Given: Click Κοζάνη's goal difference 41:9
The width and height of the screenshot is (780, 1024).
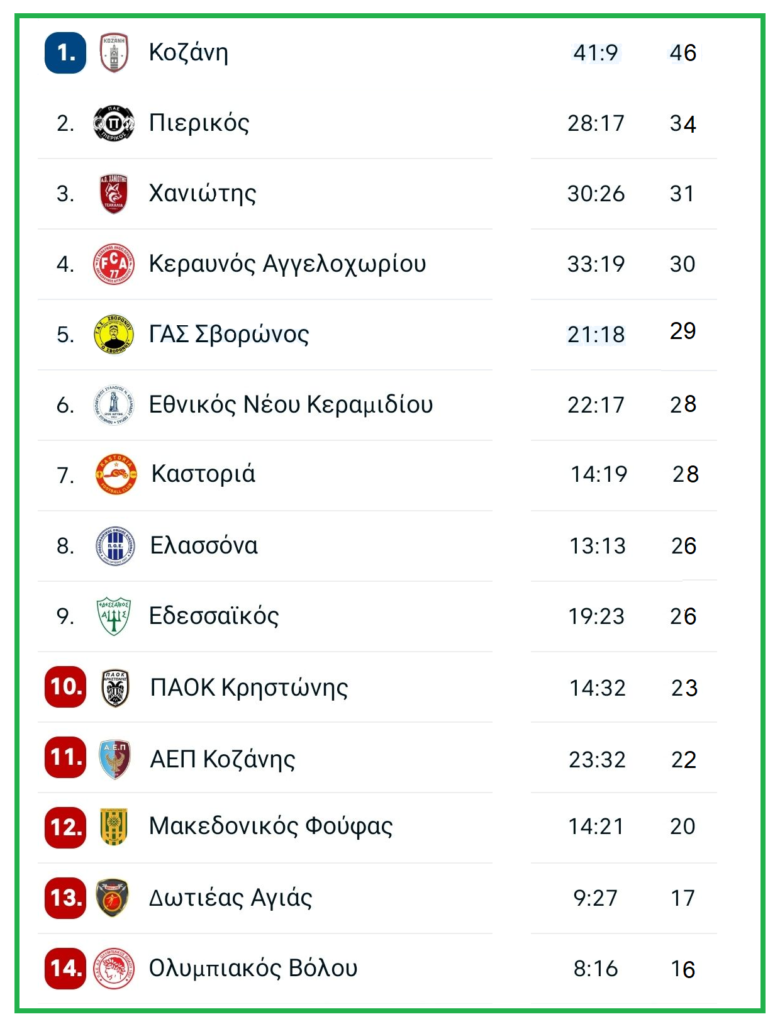Looking at the screenshot, I should pos(596,53).
